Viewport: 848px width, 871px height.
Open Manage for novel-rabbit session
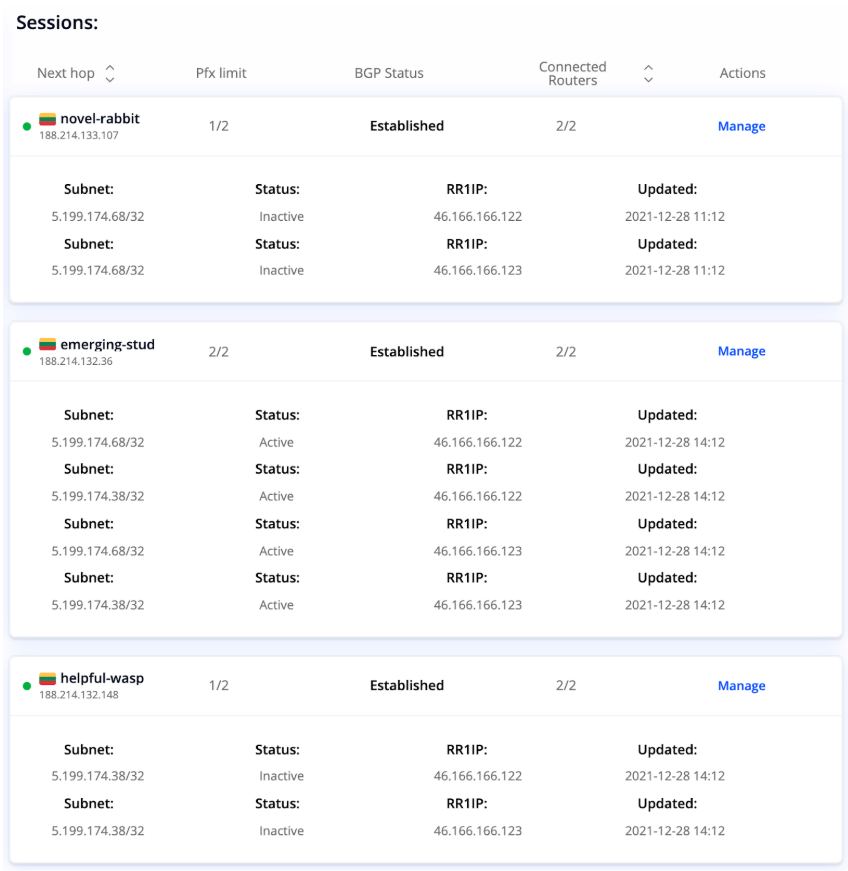(741, 127)
